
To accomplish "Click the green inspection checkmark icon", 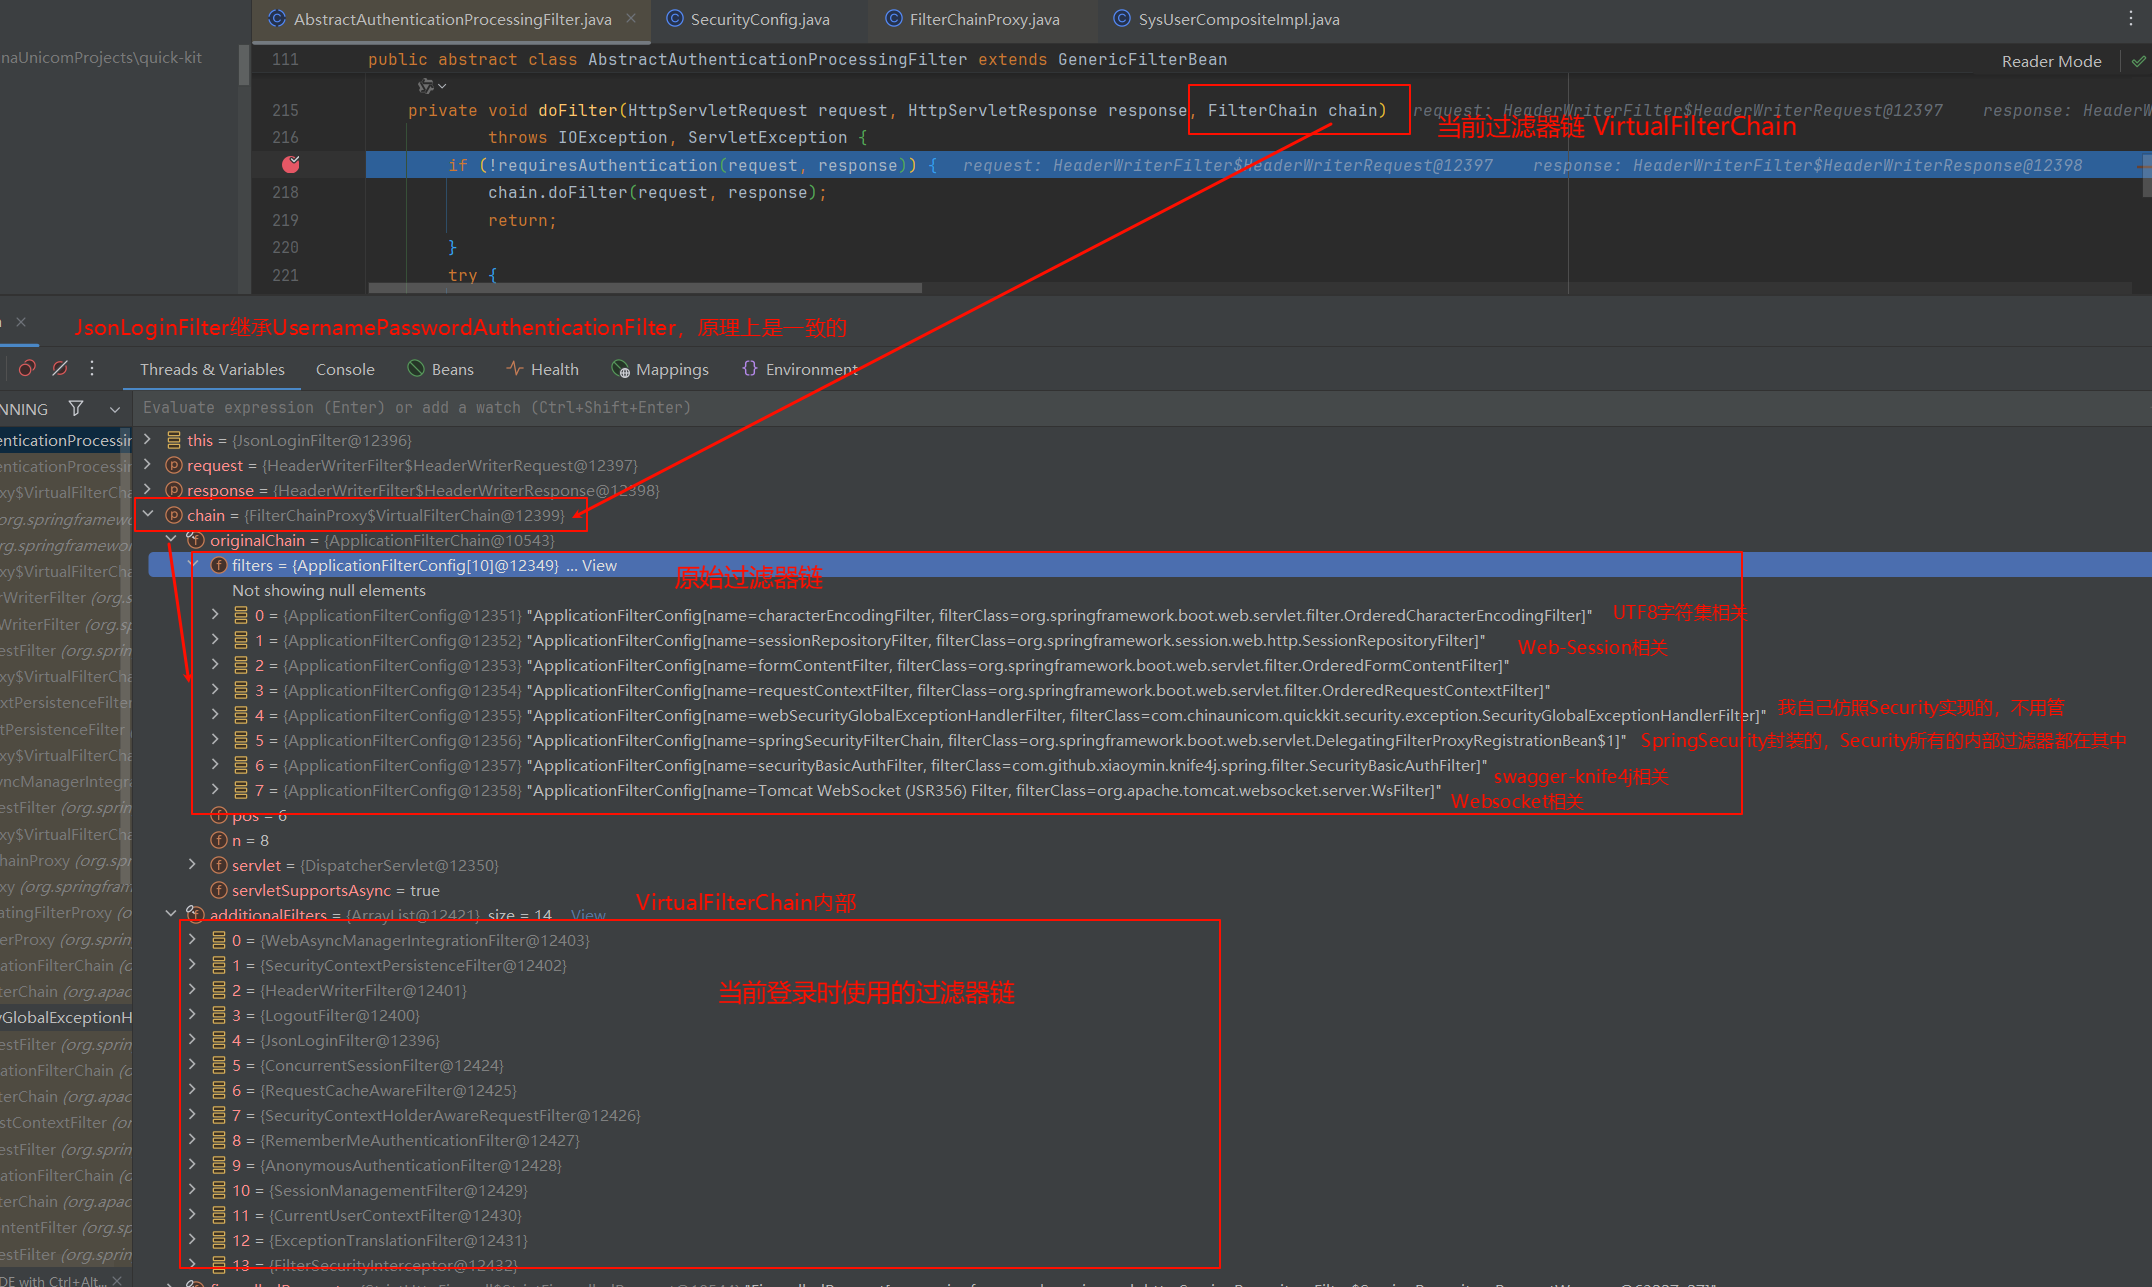I will click(x=2138, y=61).
